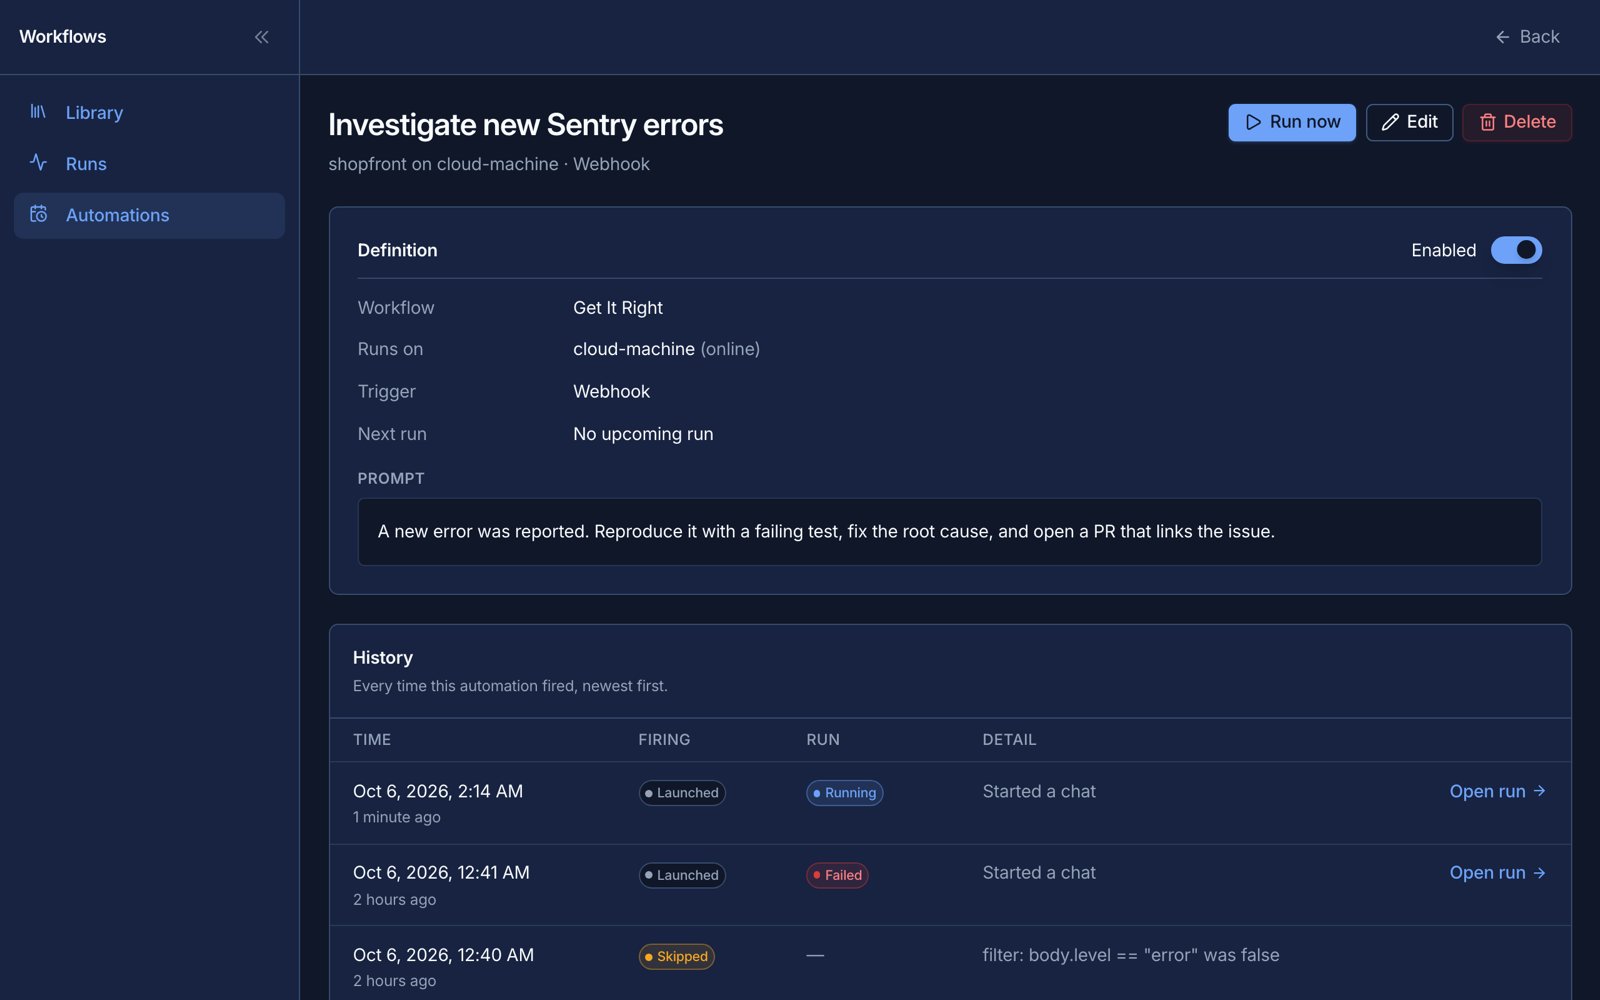Screen dimensions: 1600x1000
Task: Click the Skipped firing badge
Action: click(676, 957)
